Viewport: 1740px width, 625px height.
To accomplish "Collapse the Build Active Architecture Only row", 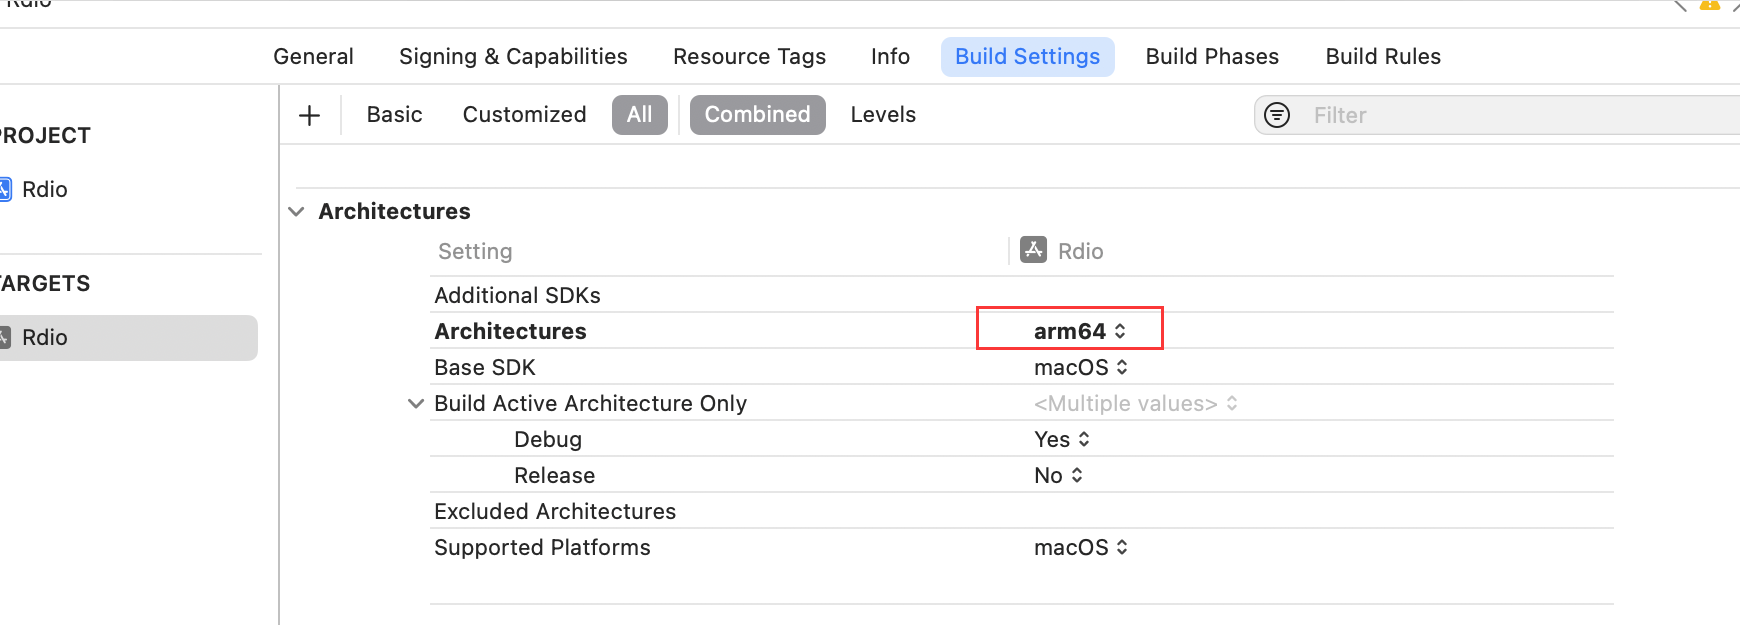I will click(416, 404).
